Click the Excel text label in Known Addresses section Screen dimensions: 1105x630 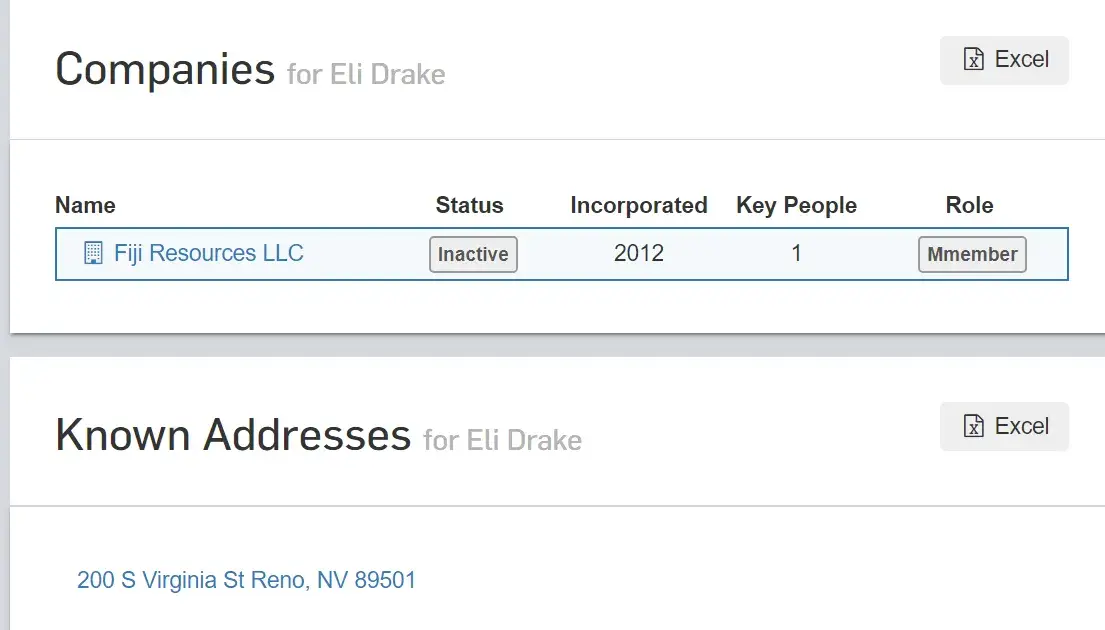click(1021, 427)
